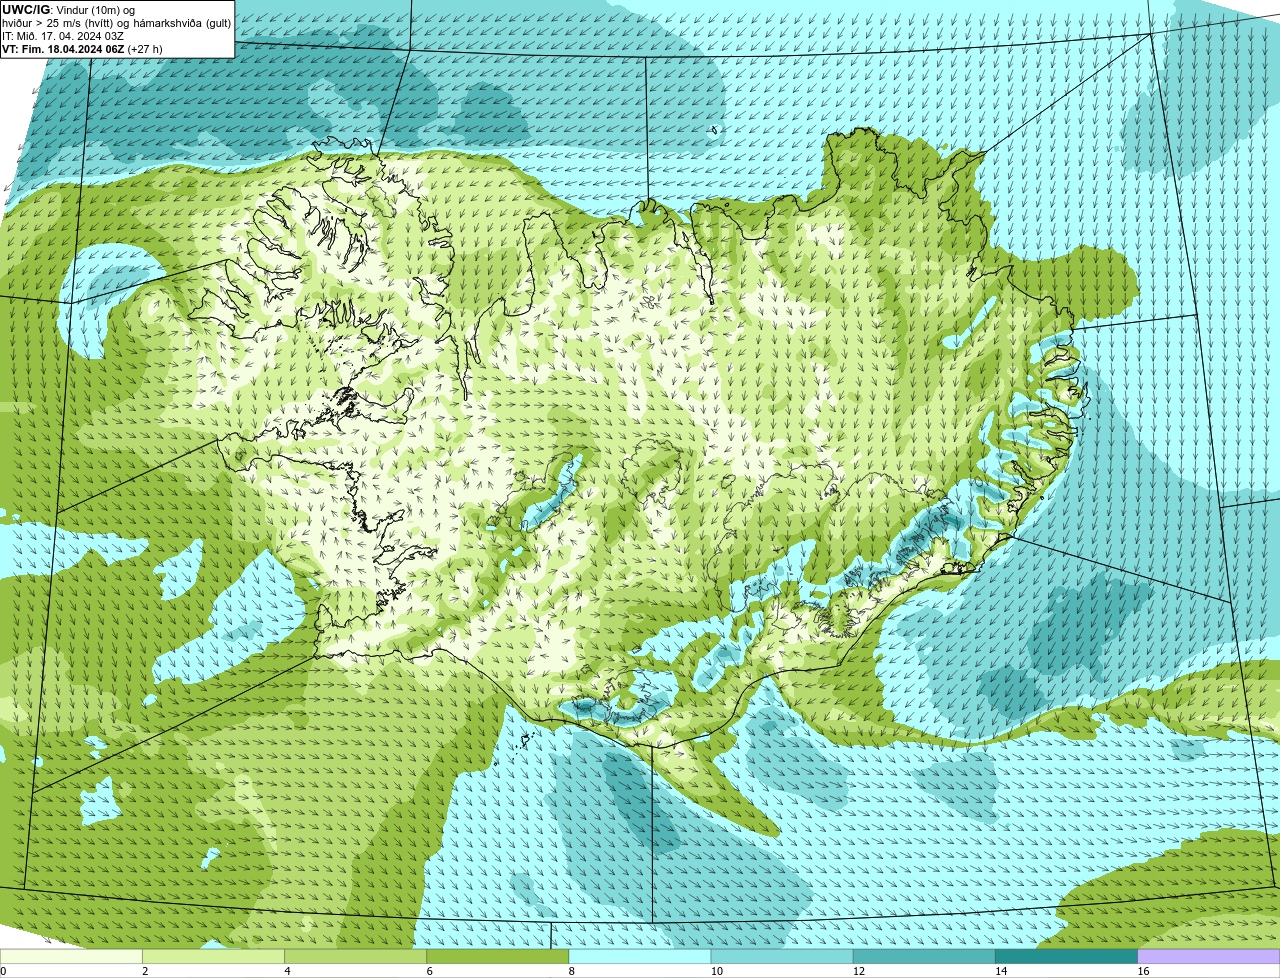
Task: Click the 14–16 m/s dark teal legend swatch
Action: point(1067,957)
